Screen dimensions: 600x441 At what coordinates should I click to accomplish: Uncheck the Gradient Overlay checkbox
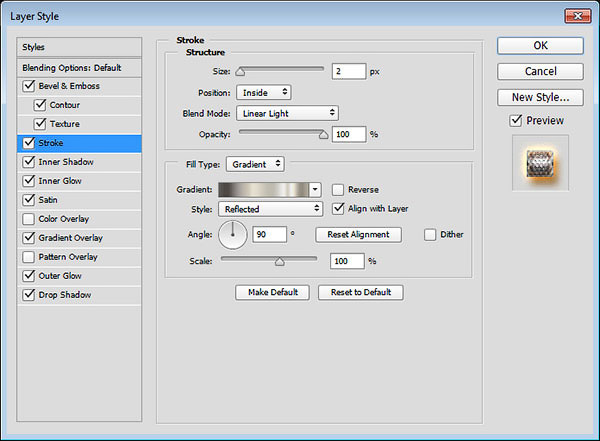point(29,238)
